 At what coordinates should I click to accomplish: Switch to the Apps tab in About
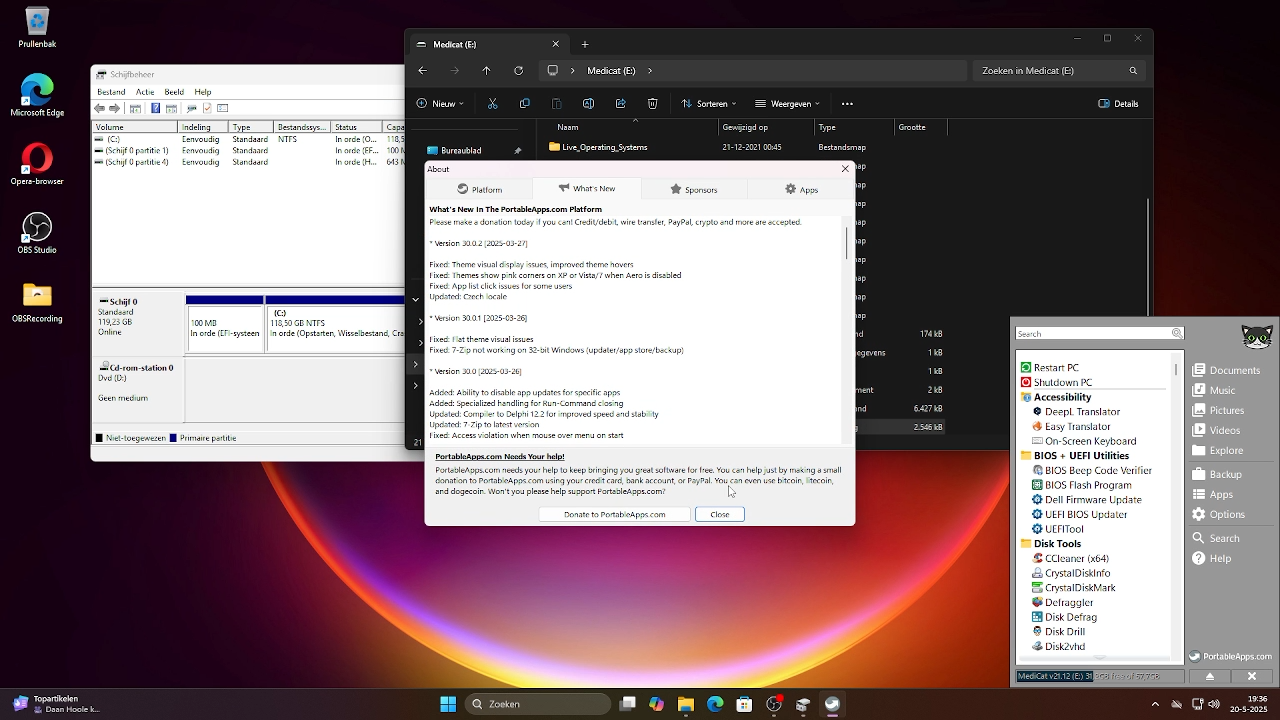(x=801, y=189)
